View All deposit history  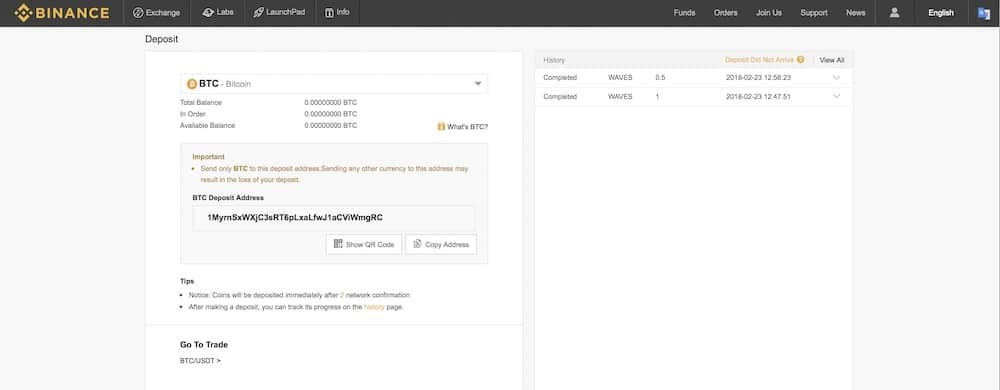coord(832,60)
